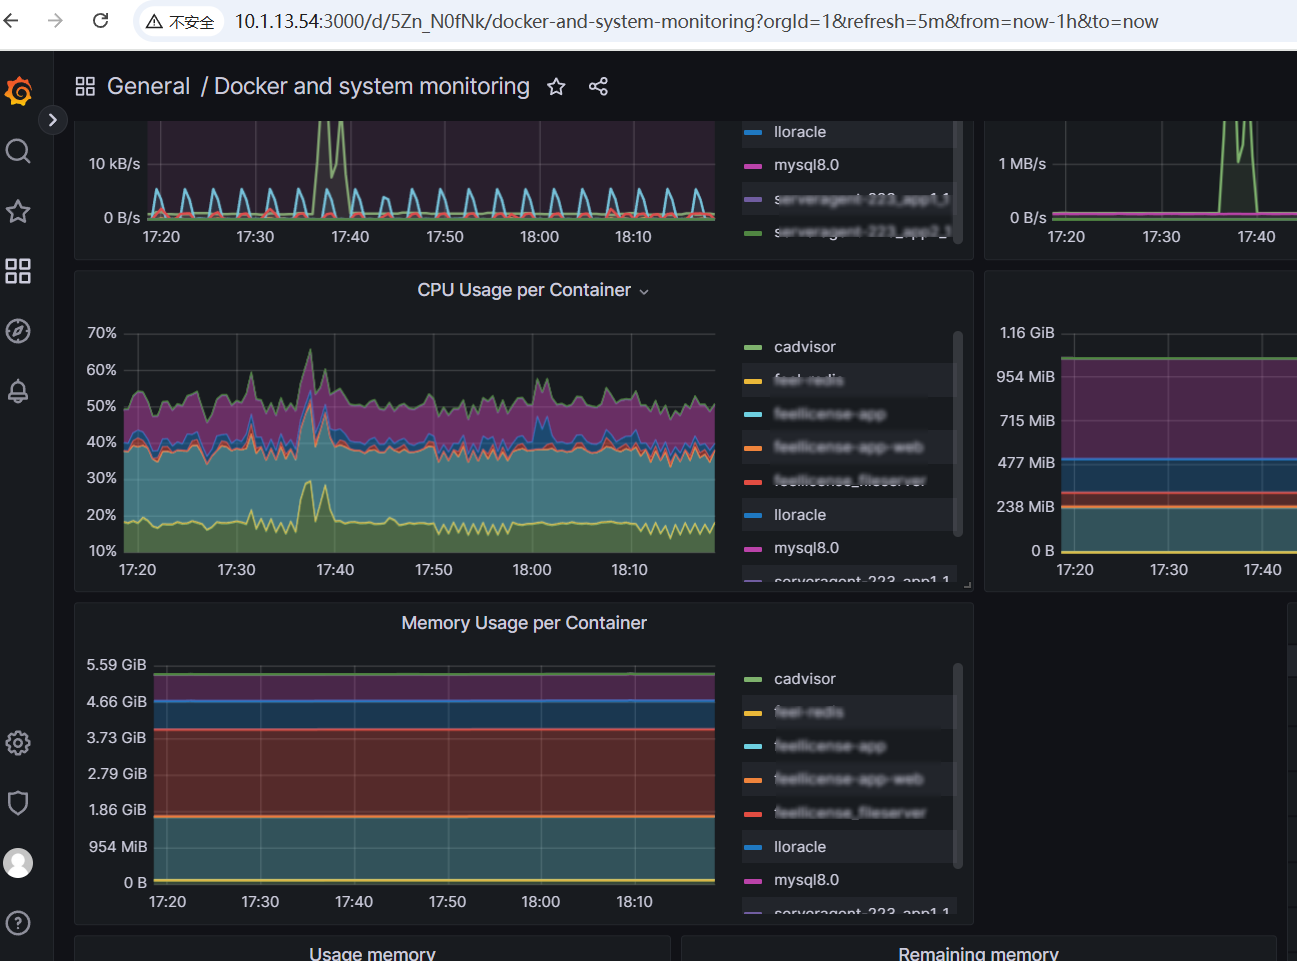The image size is (1297, 961).
Task: Open the Configuration gear icon
Action: pos(18,743)
